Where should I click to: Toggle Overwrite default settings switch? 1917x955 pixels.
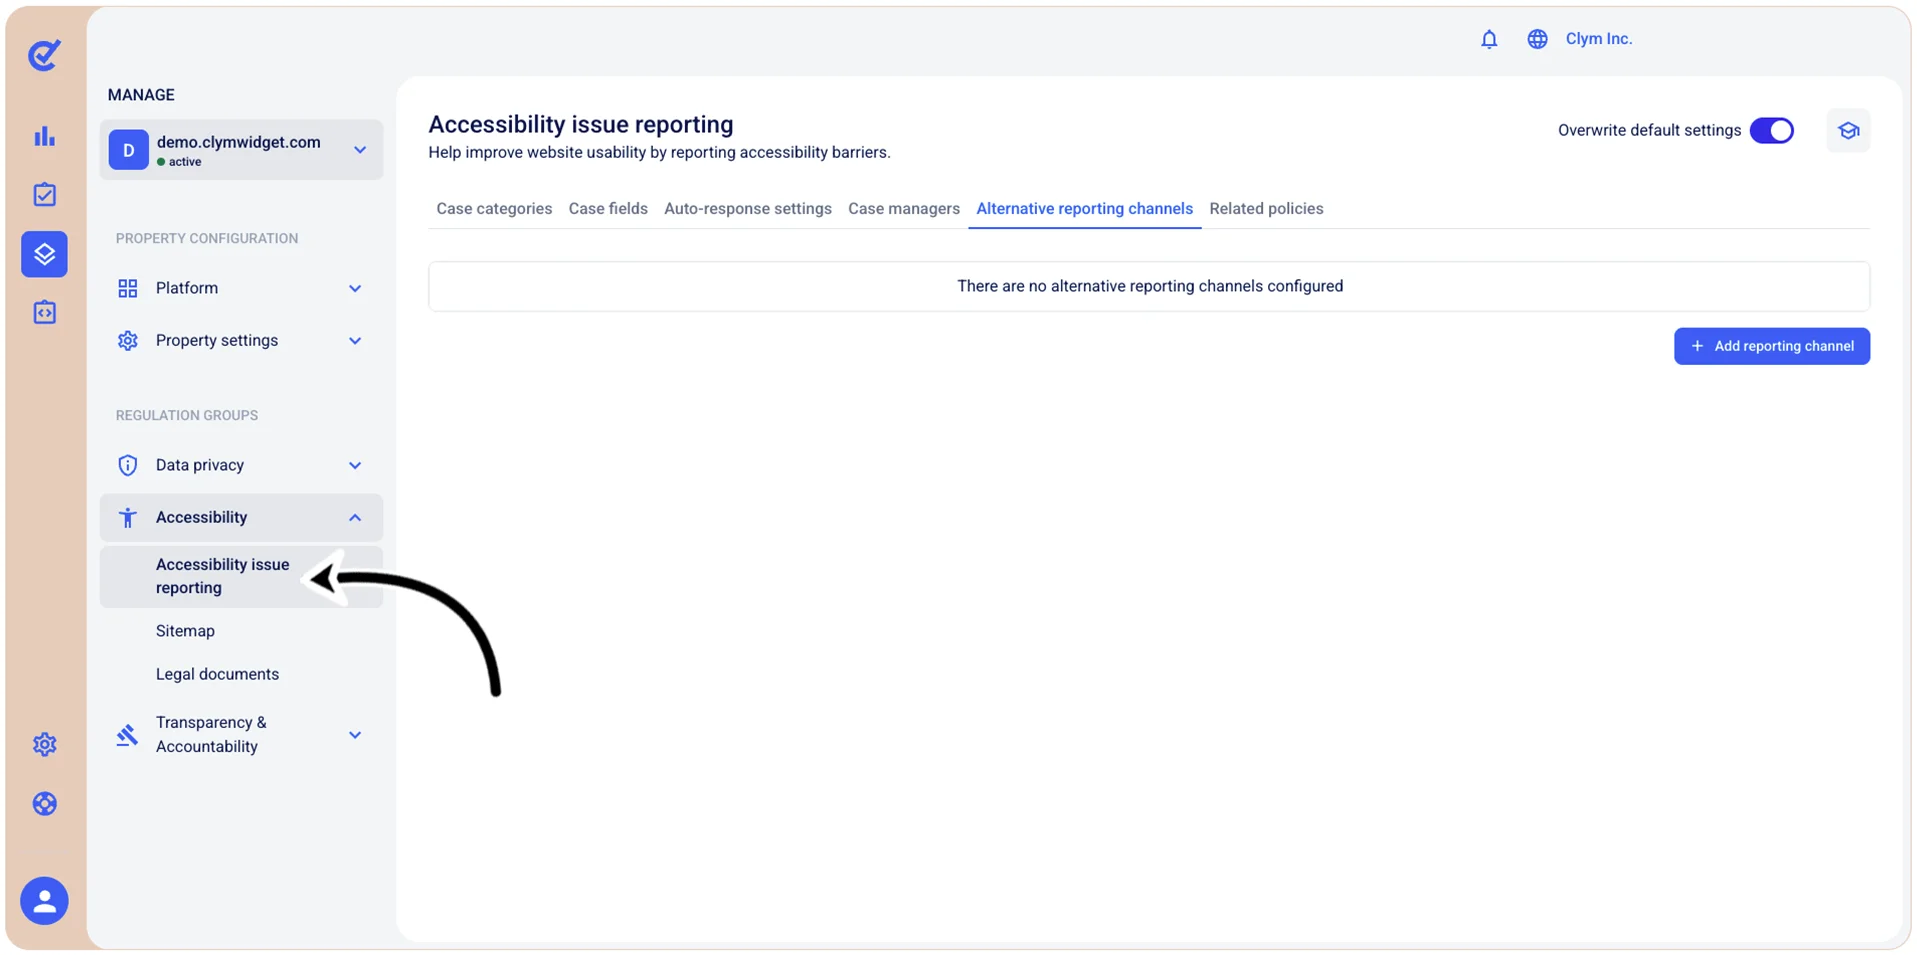coord(1771,131)
